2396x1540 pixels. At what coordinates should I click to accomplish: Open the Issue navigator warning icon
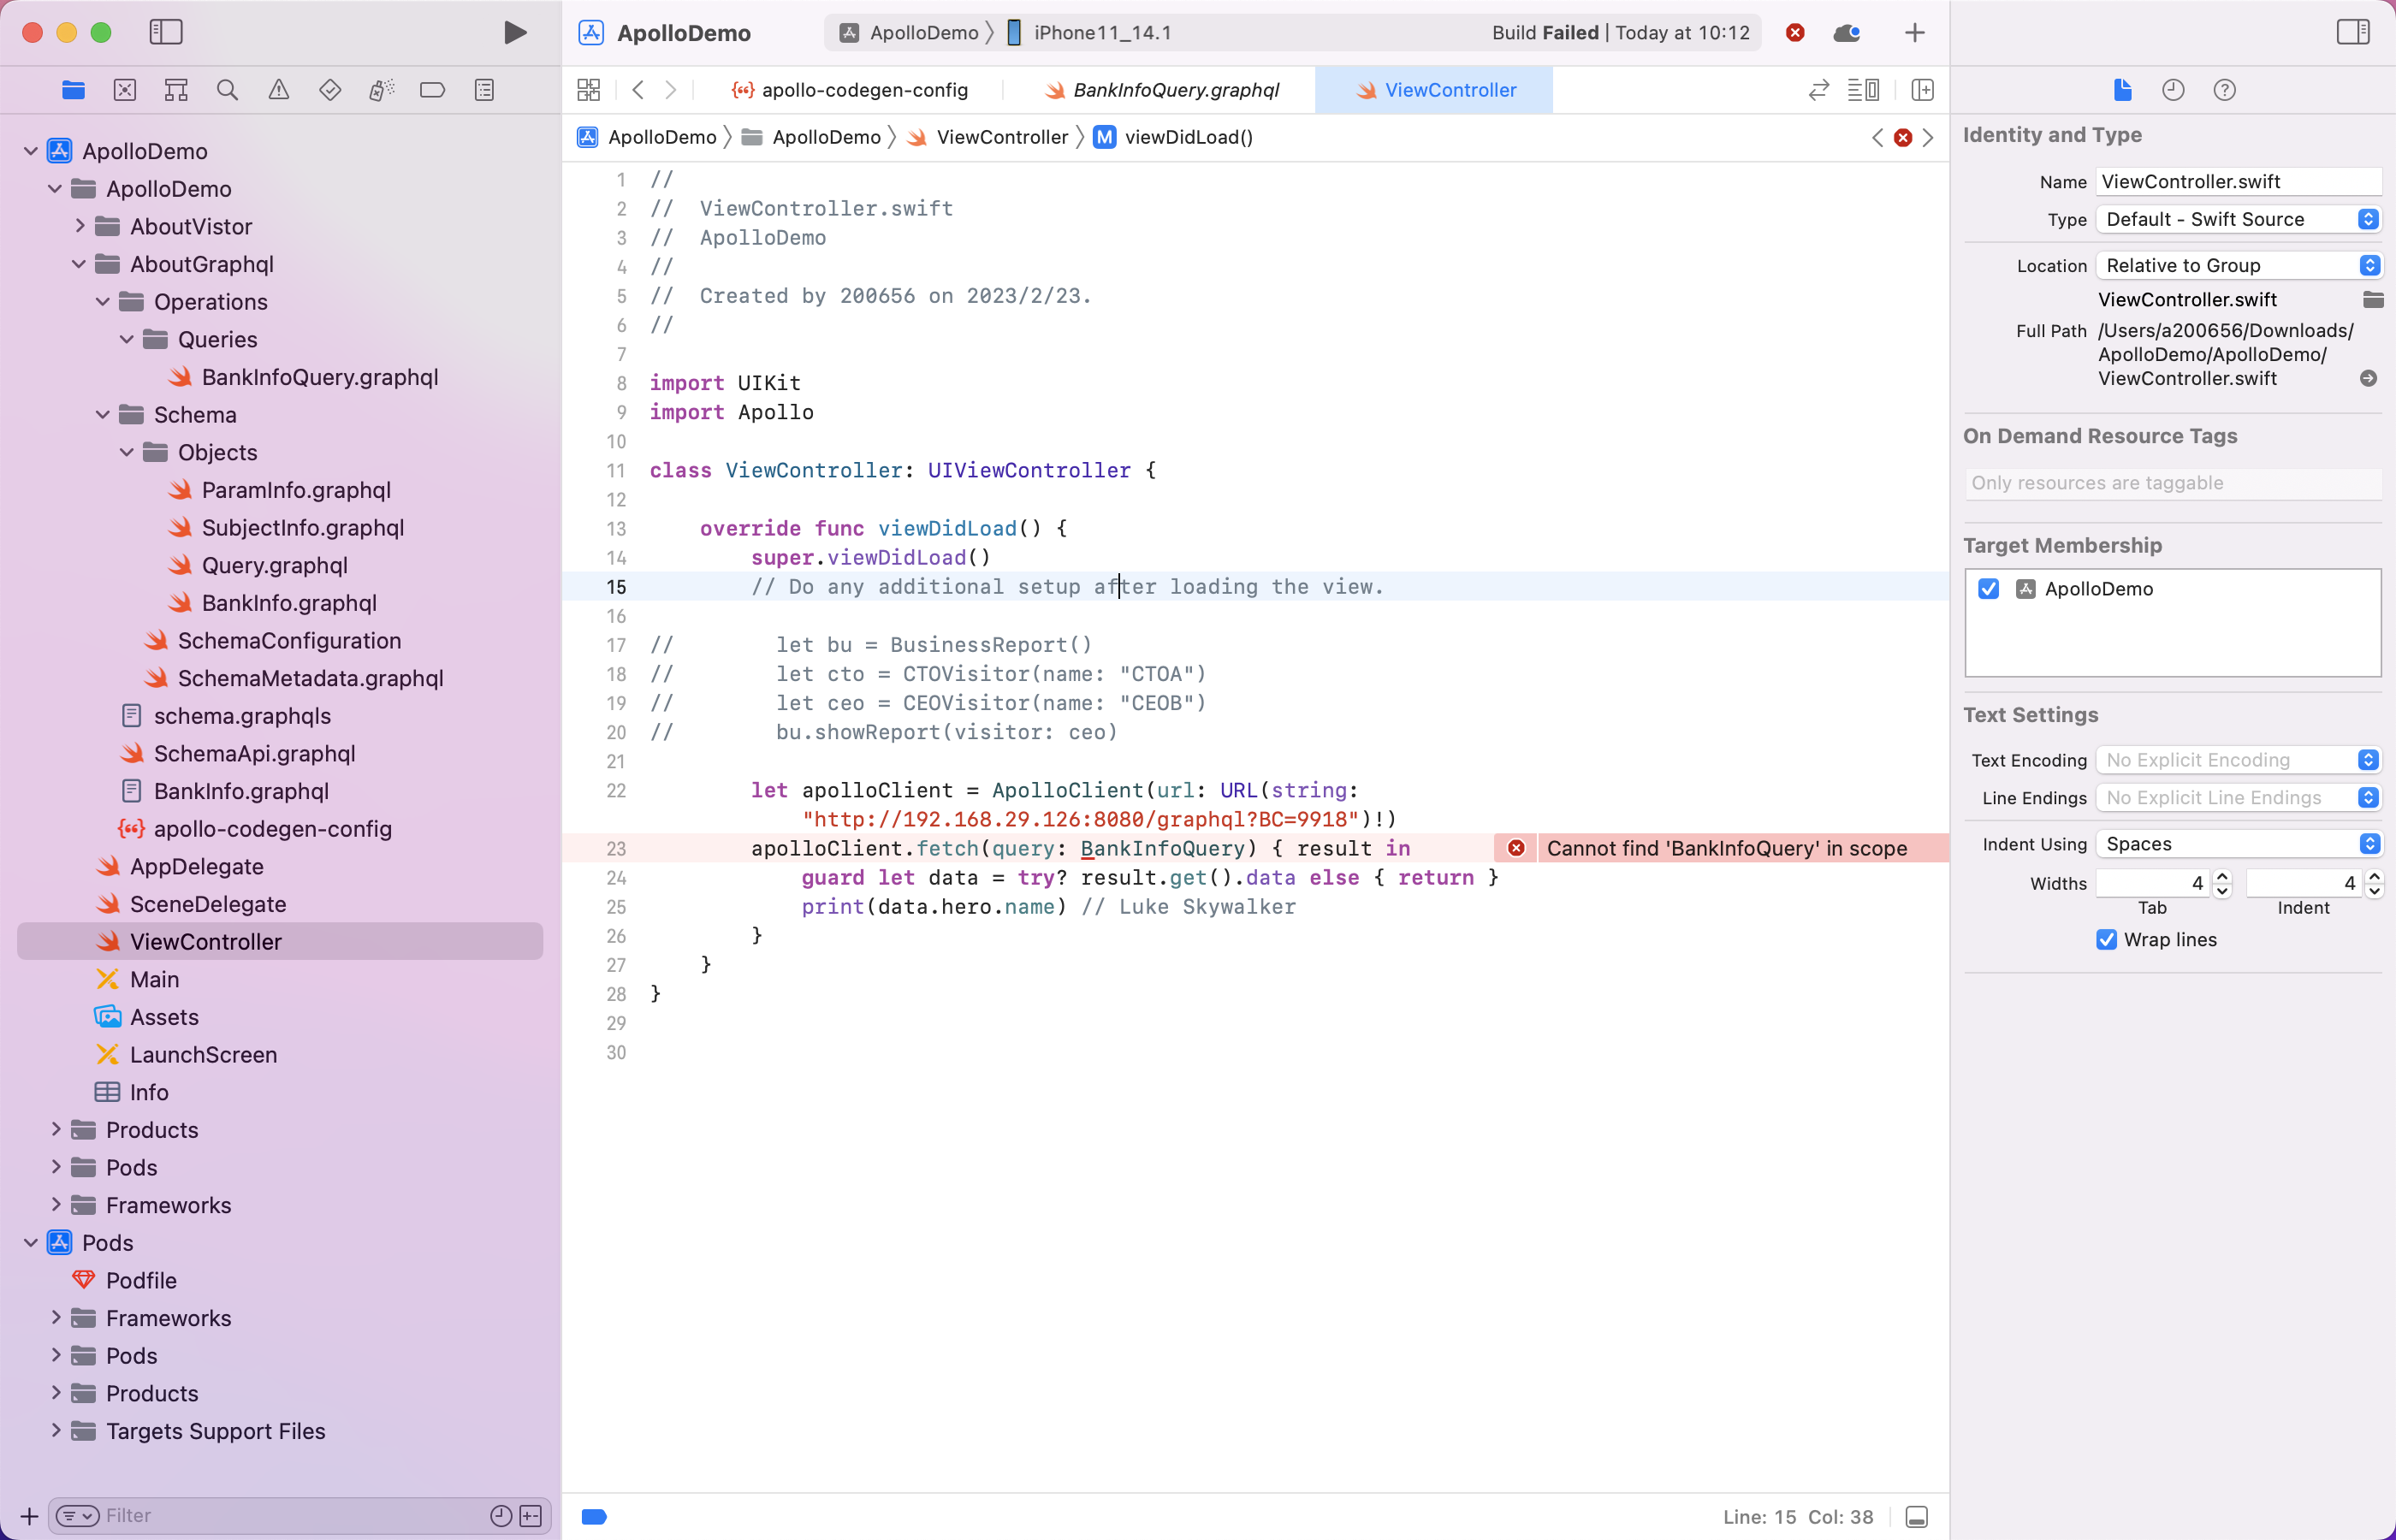278,90
